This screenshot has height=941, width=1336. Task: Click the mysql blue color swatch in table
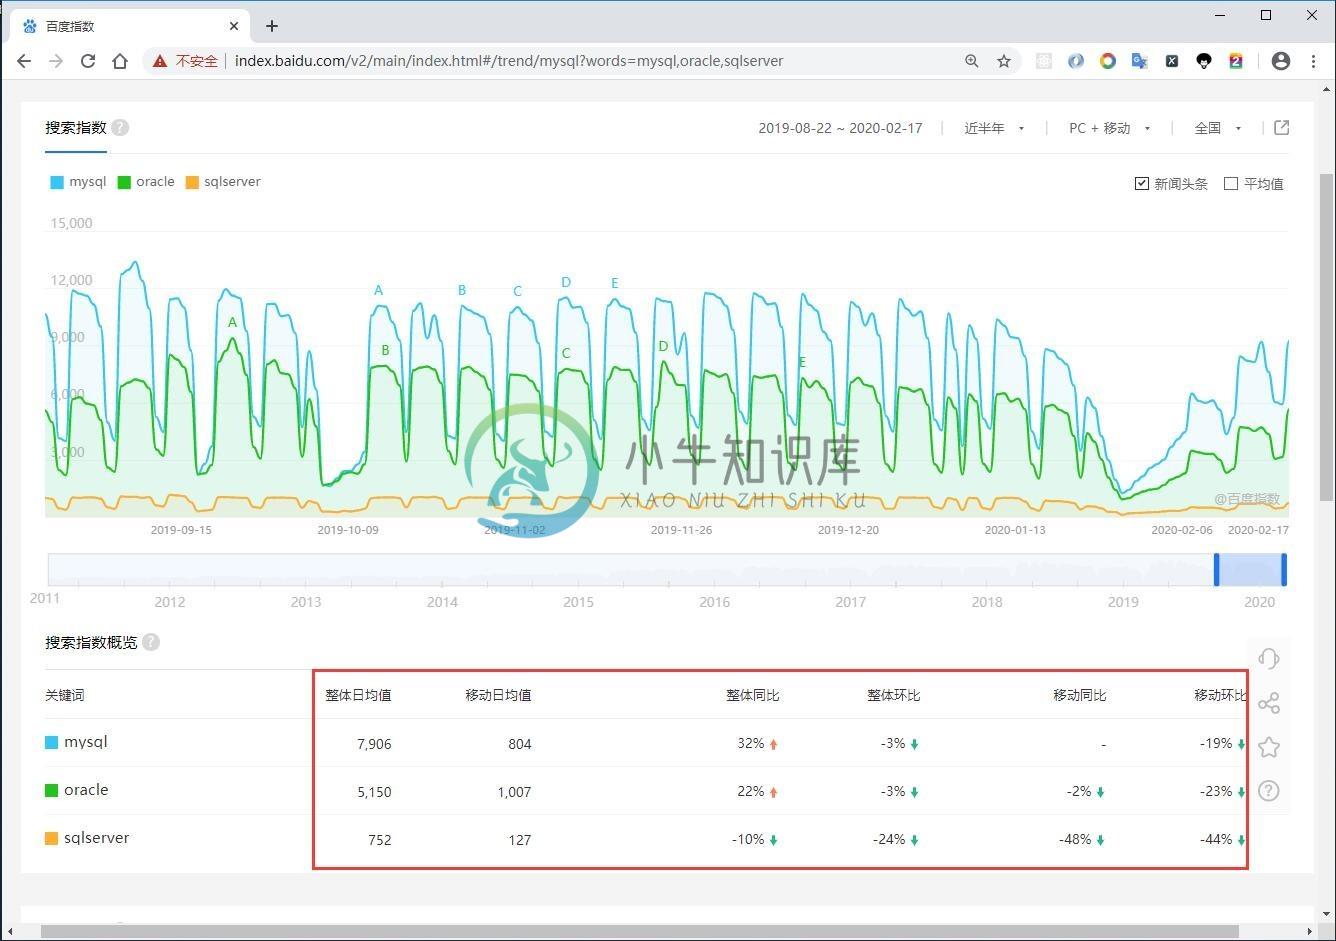click(52, 743)
